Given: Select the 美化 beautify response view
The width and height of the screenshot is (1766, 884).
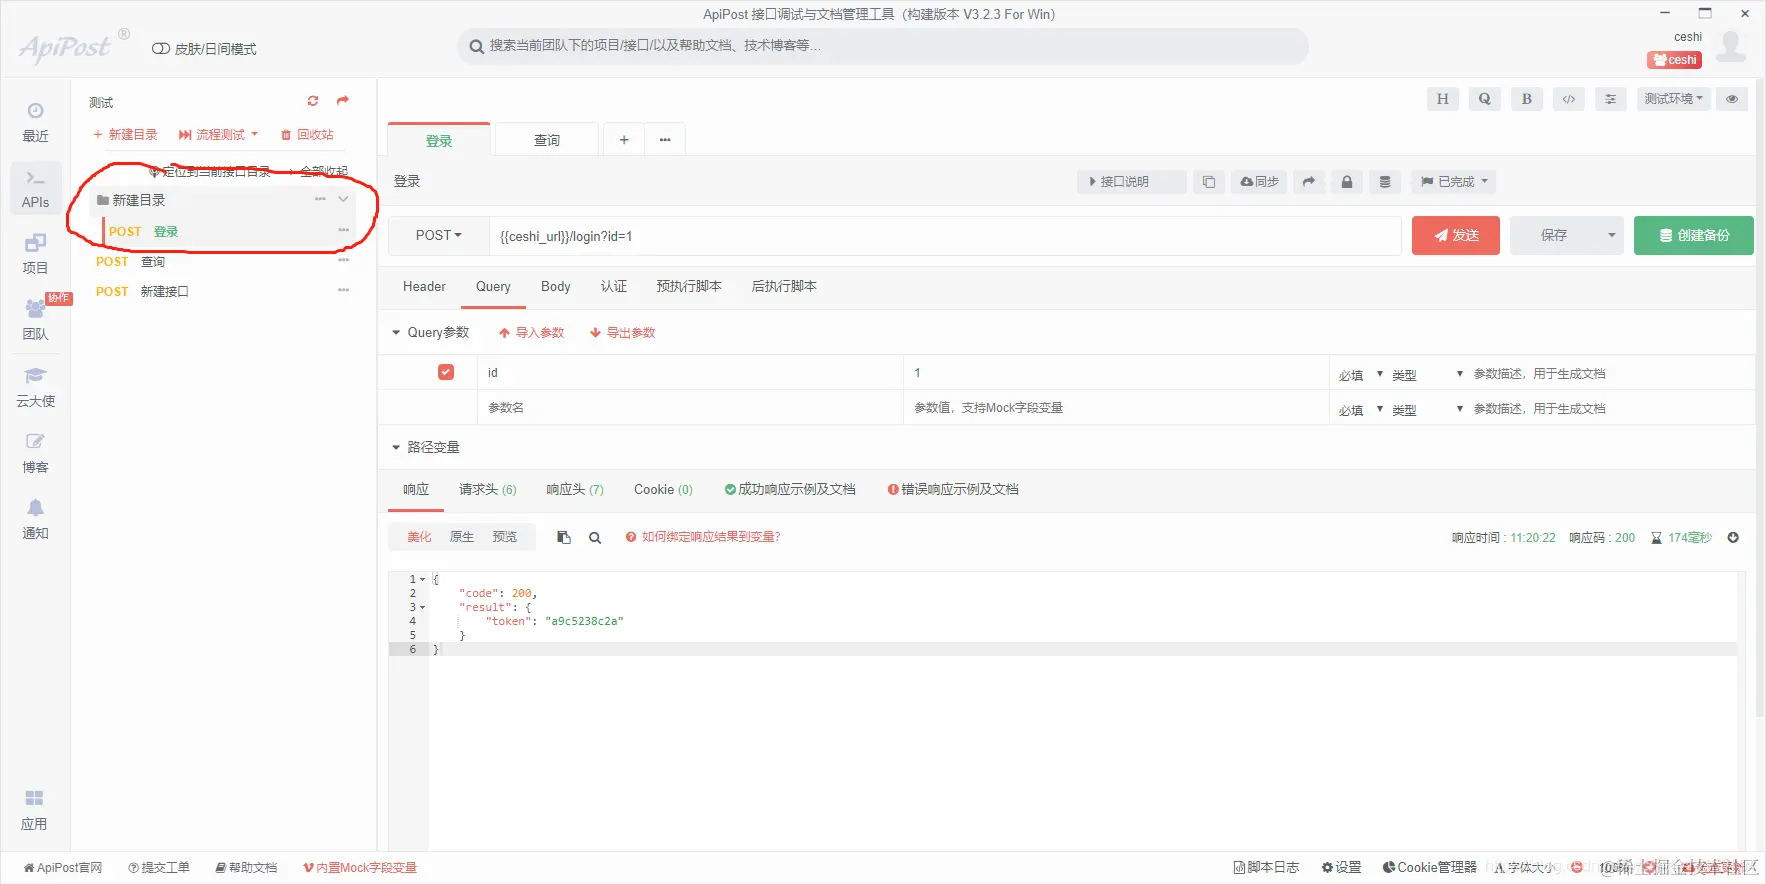Looking at the screenshot, I should pos(419,537).
